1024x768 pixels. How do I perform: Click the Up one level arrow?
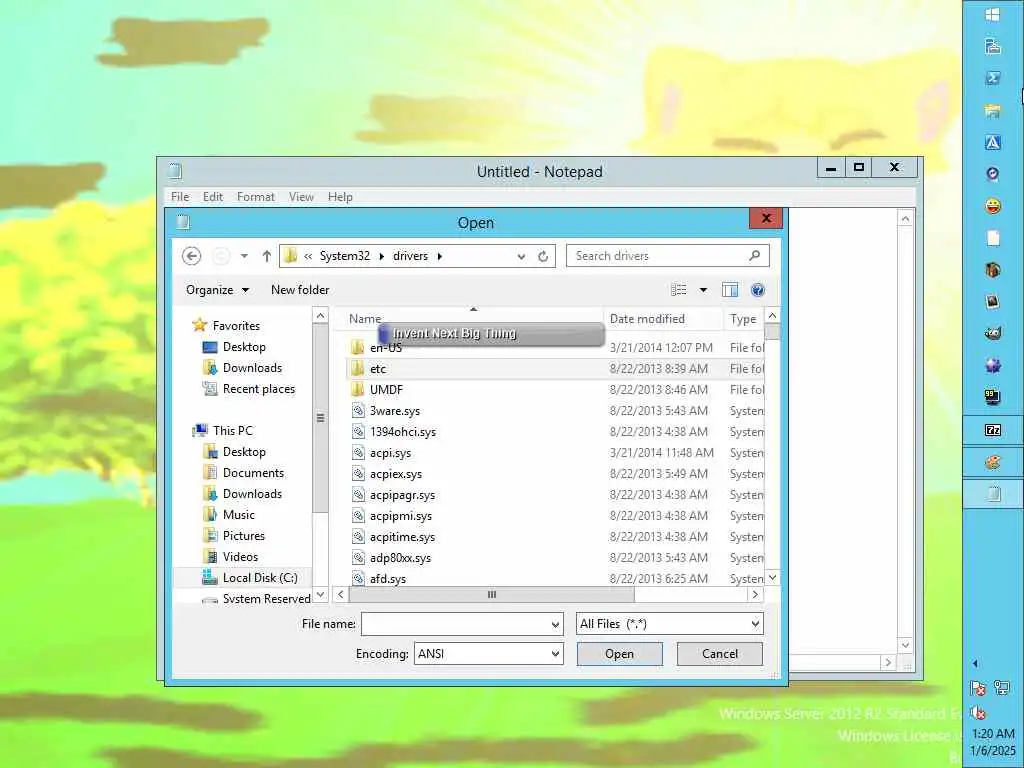(266, 256)
